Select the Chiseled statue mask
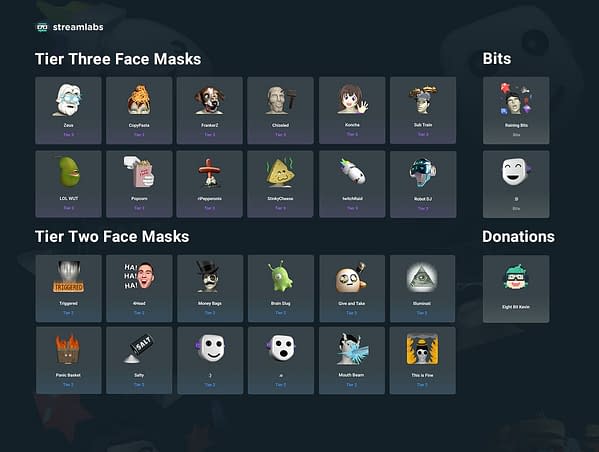599x452 pixels. pos(280,110)
